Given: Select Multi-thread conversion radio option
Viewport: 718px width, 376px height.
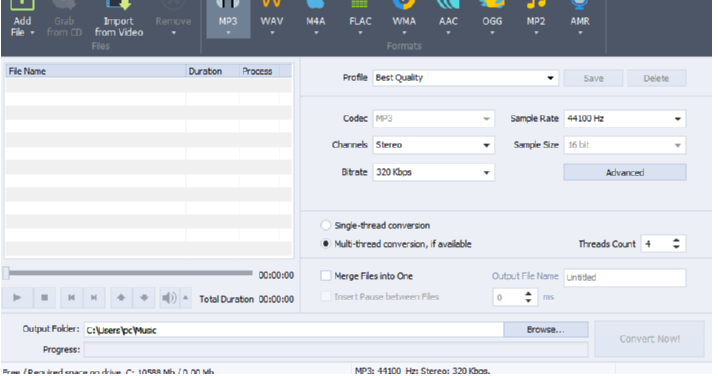Looking at the screenshot, I should (x=325, y=244).
